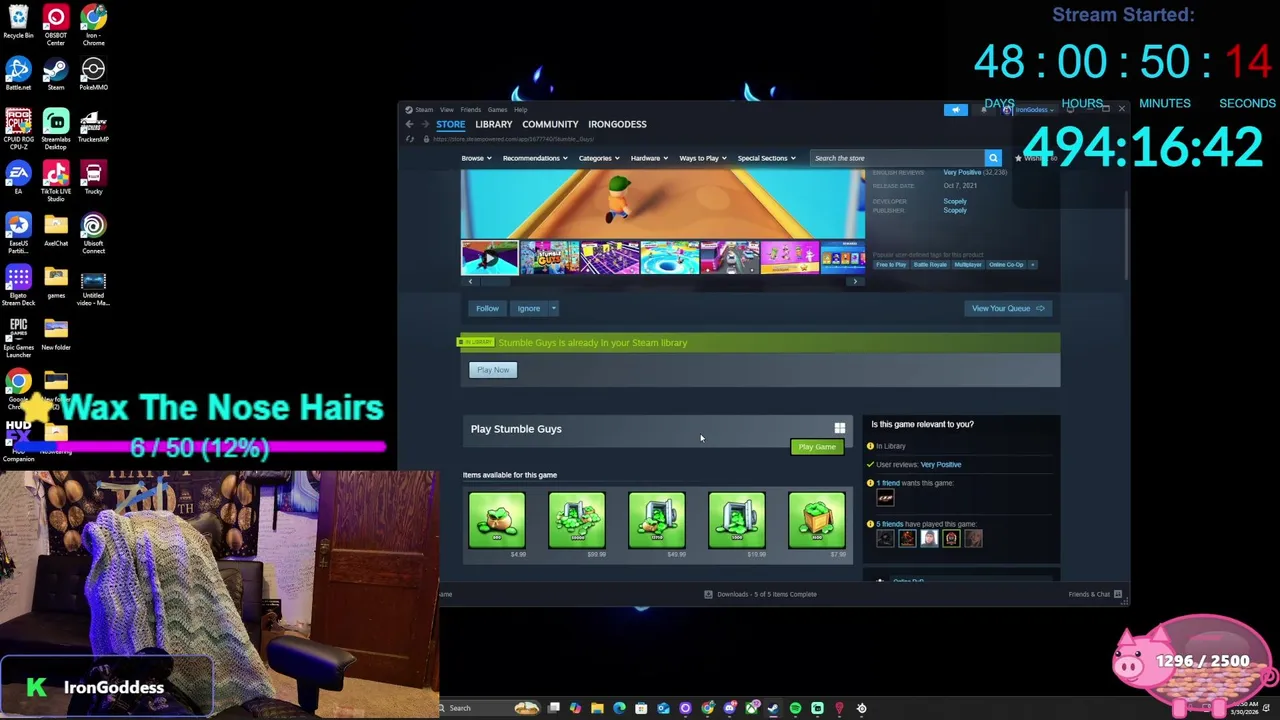
Task: Launch Streamlabs Desktop shortcut
Action: (56, 129)
